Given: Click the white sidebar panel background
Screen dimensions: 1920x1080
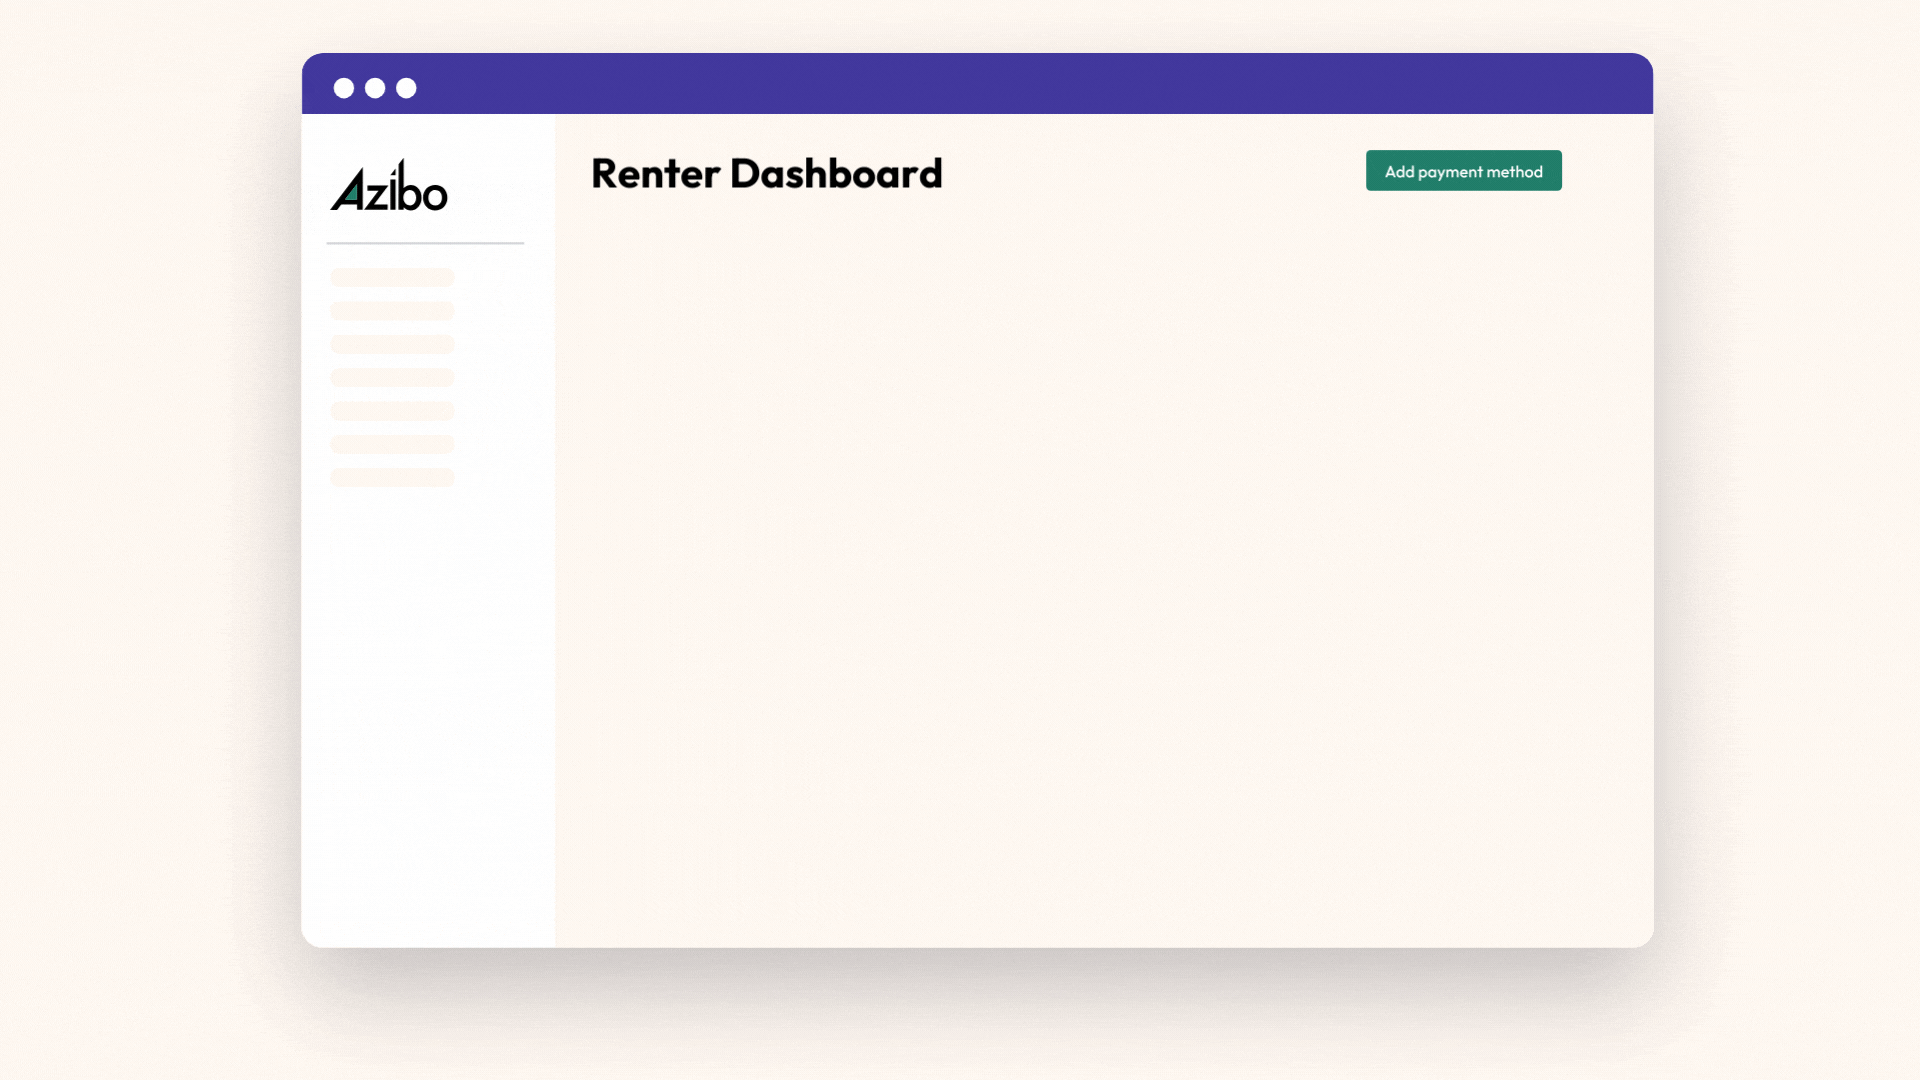Looking at the screenshot, I should (x=430, y=700).
